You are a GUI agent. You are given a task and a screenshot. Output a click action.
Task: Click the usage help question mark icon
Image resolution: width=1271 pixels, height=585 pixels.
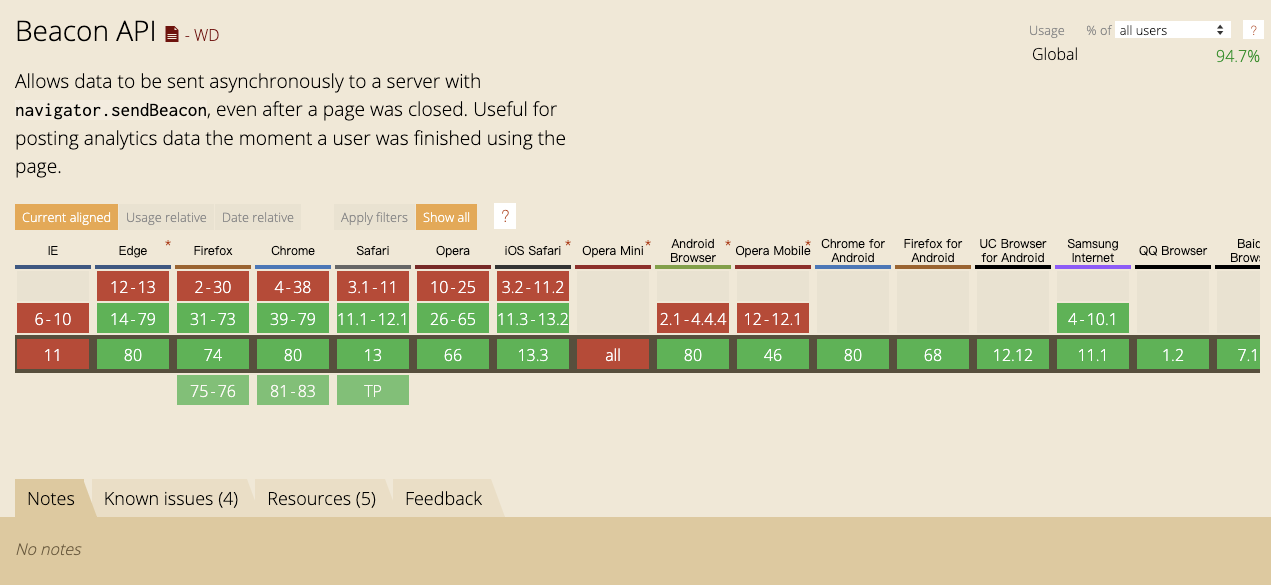click(1252, 30)
